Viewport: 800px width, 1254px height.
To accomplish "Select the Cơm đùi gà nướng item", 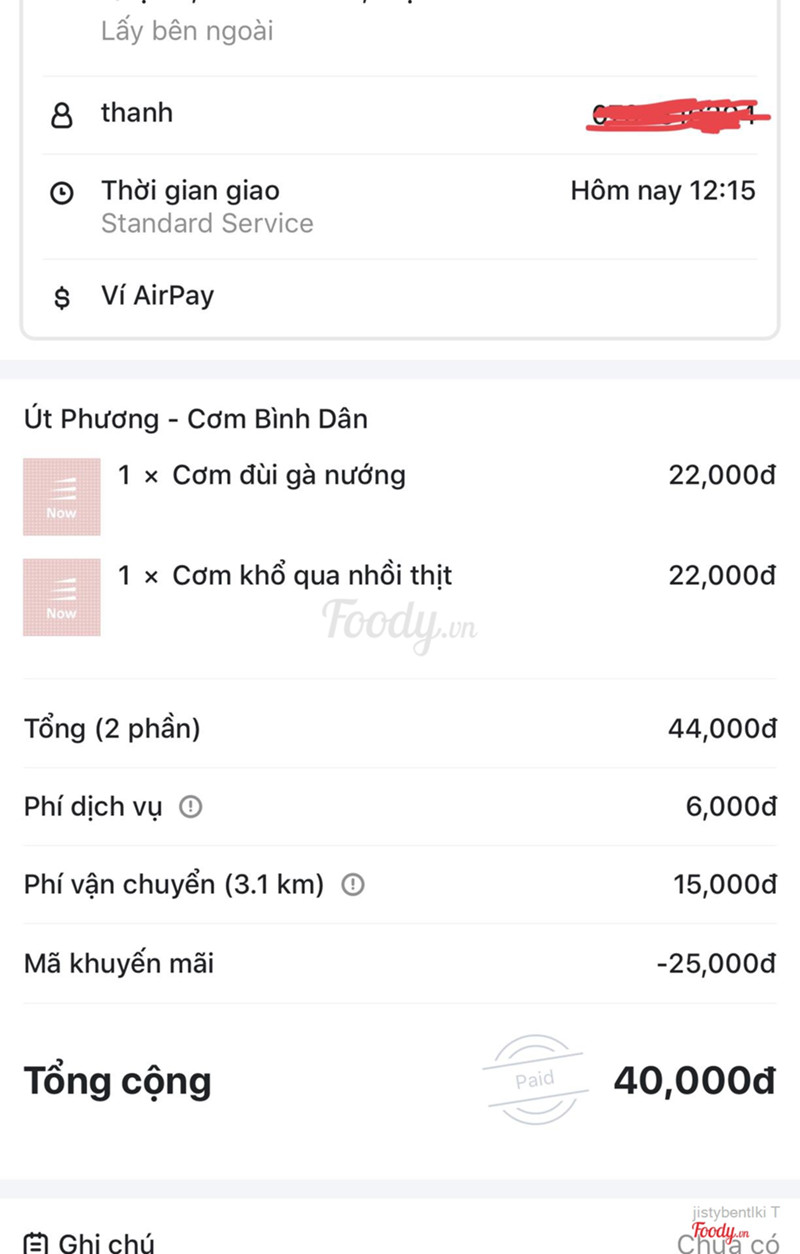I will (289, 475).
